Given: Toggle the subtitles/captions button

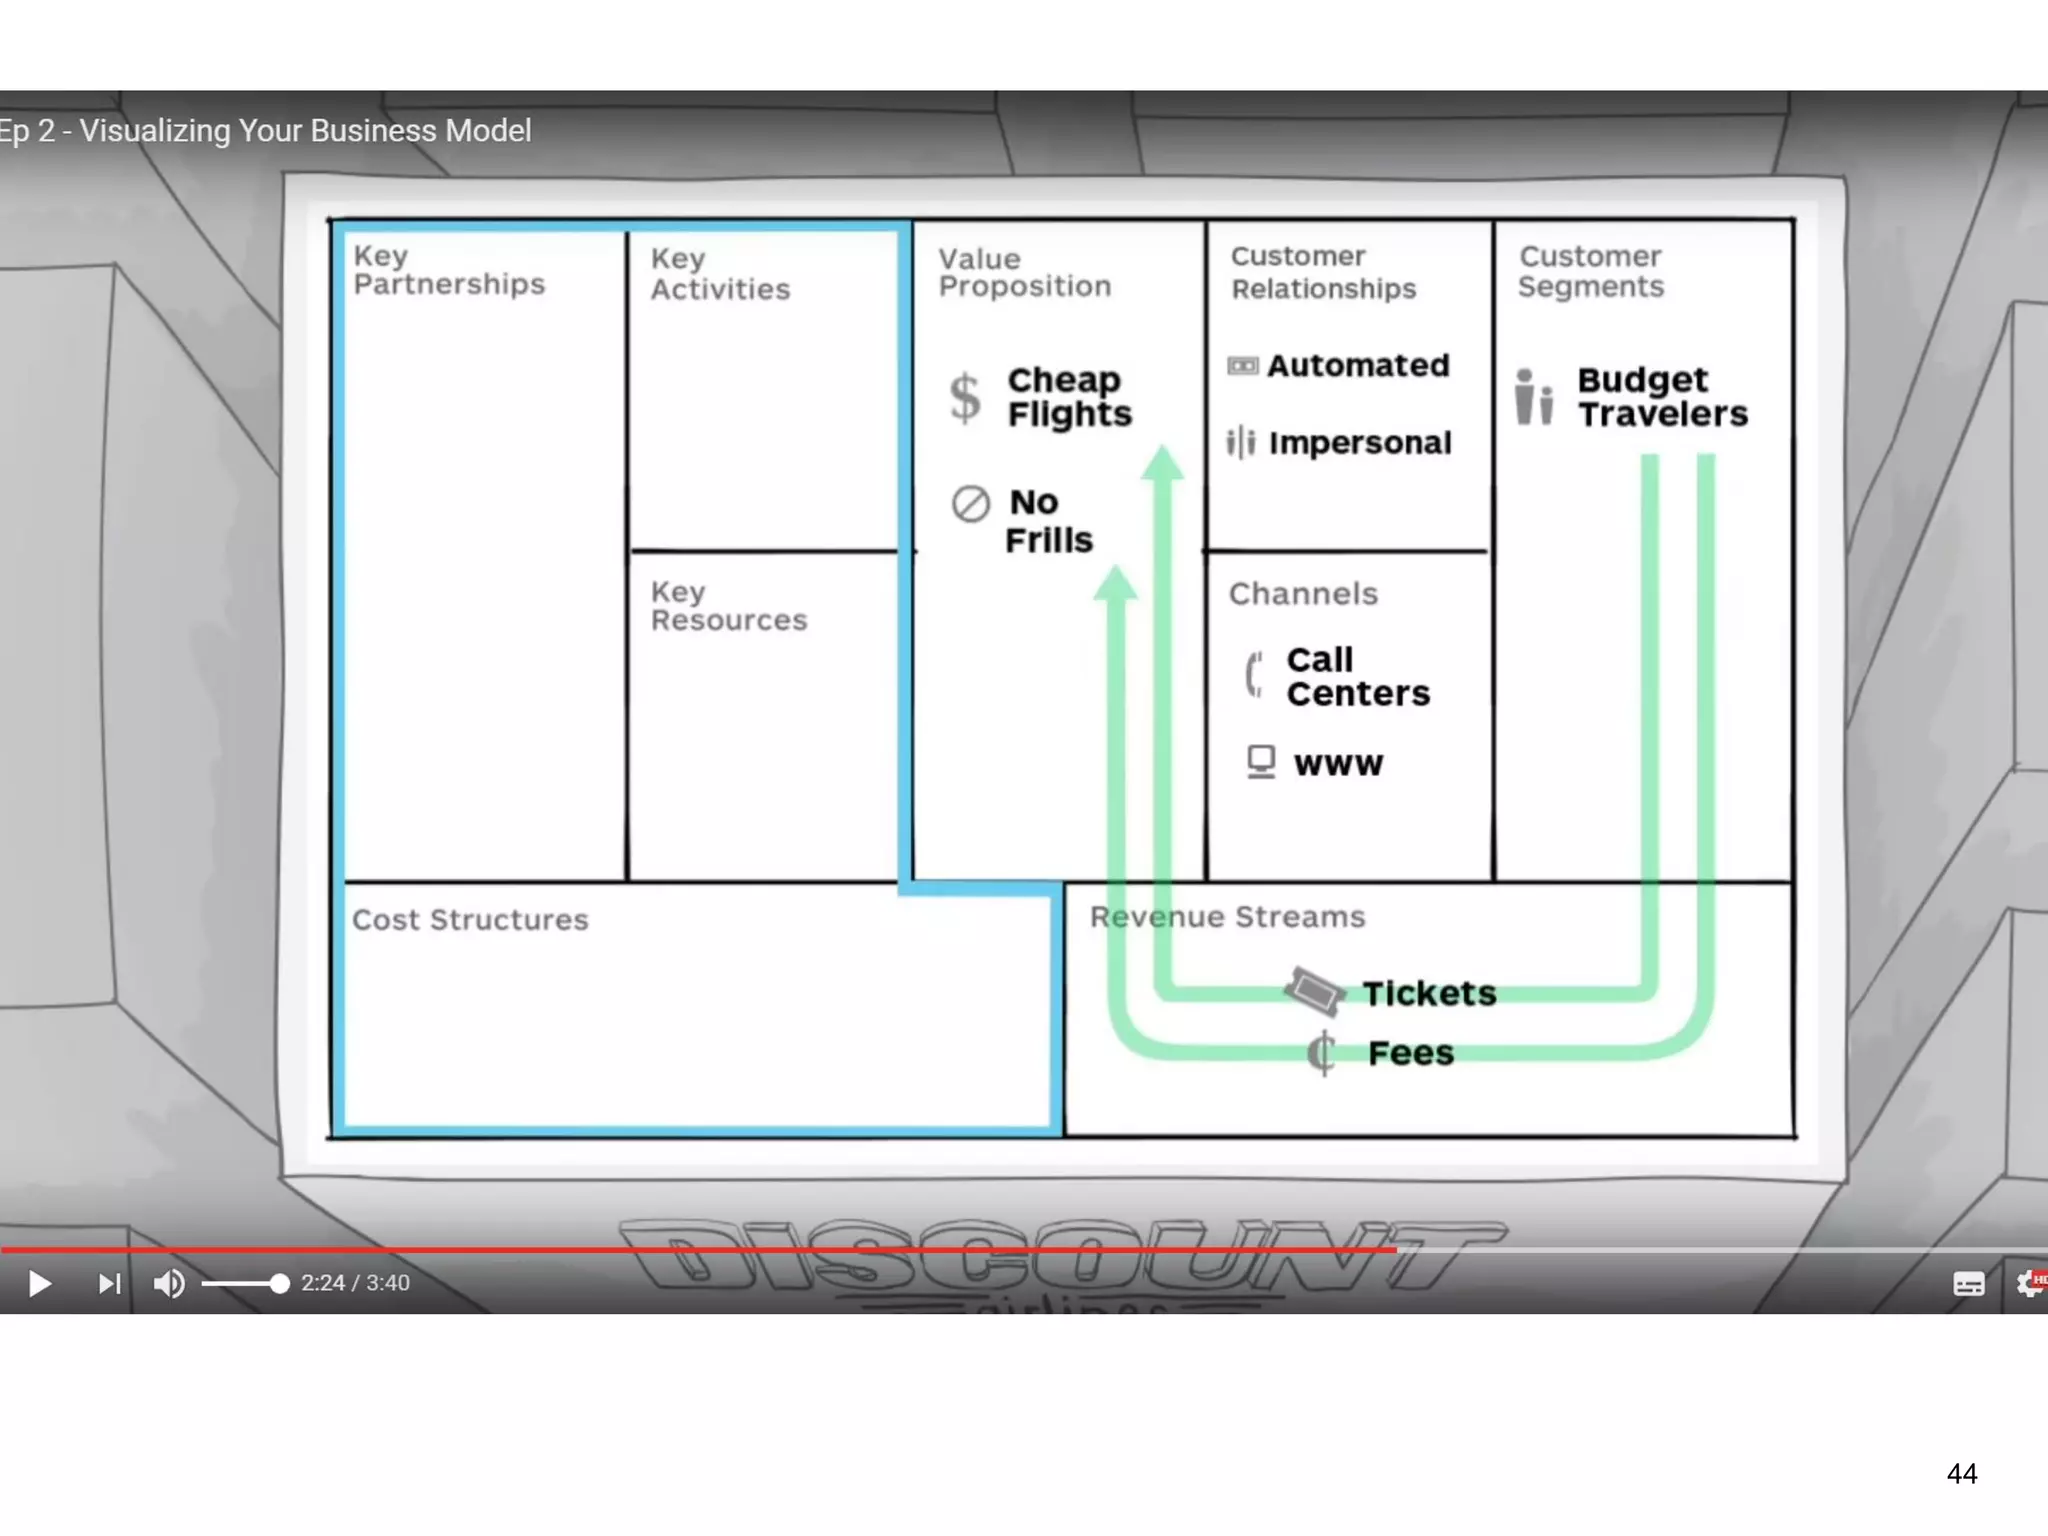Looking at the screenshot, I should (x=1968, y=1284).
